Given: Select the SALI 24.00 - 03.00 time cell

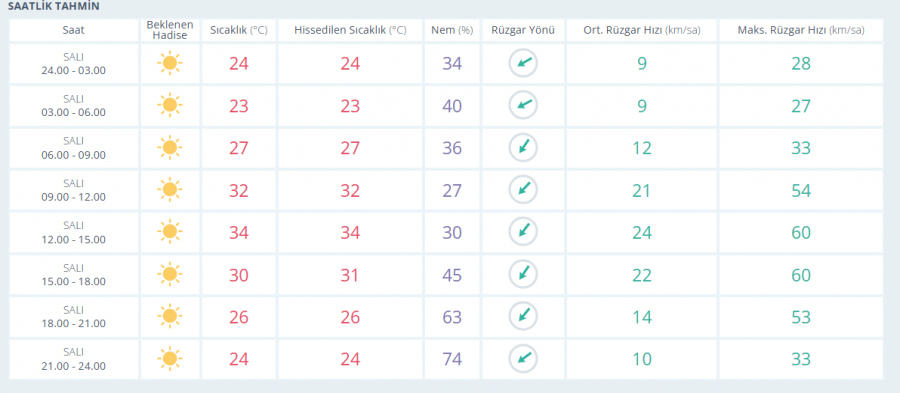Looking at the screenshot, I should [x=73, y=64].
